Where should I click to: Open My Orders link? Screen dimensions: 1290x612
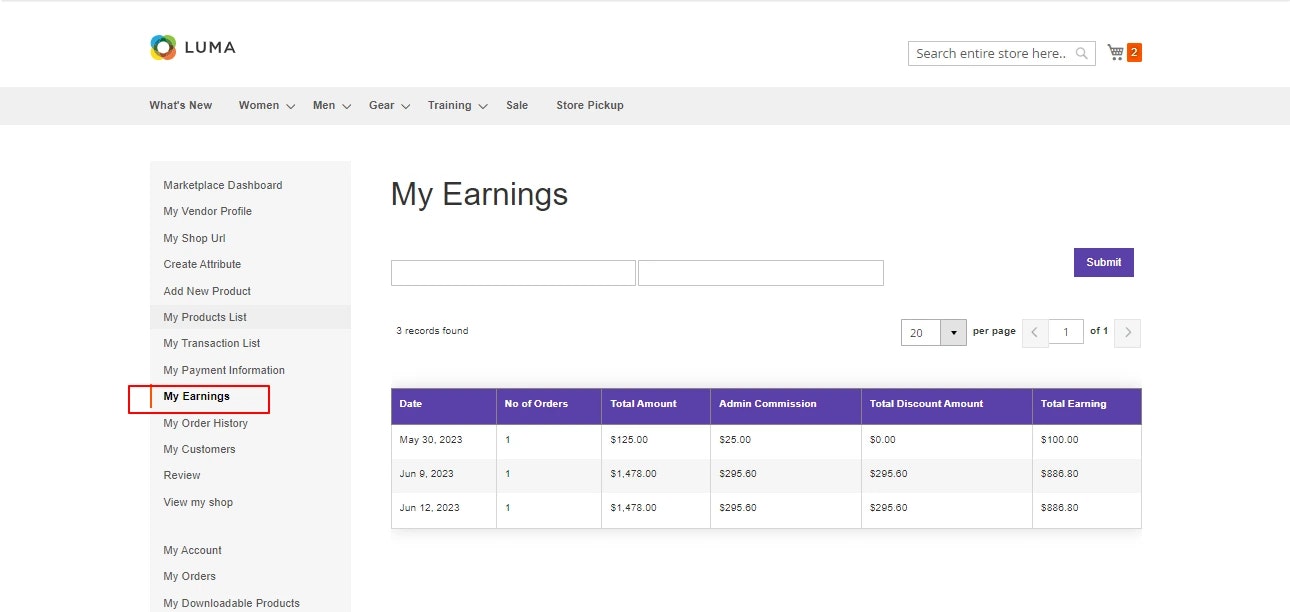(x=190, y=576)
